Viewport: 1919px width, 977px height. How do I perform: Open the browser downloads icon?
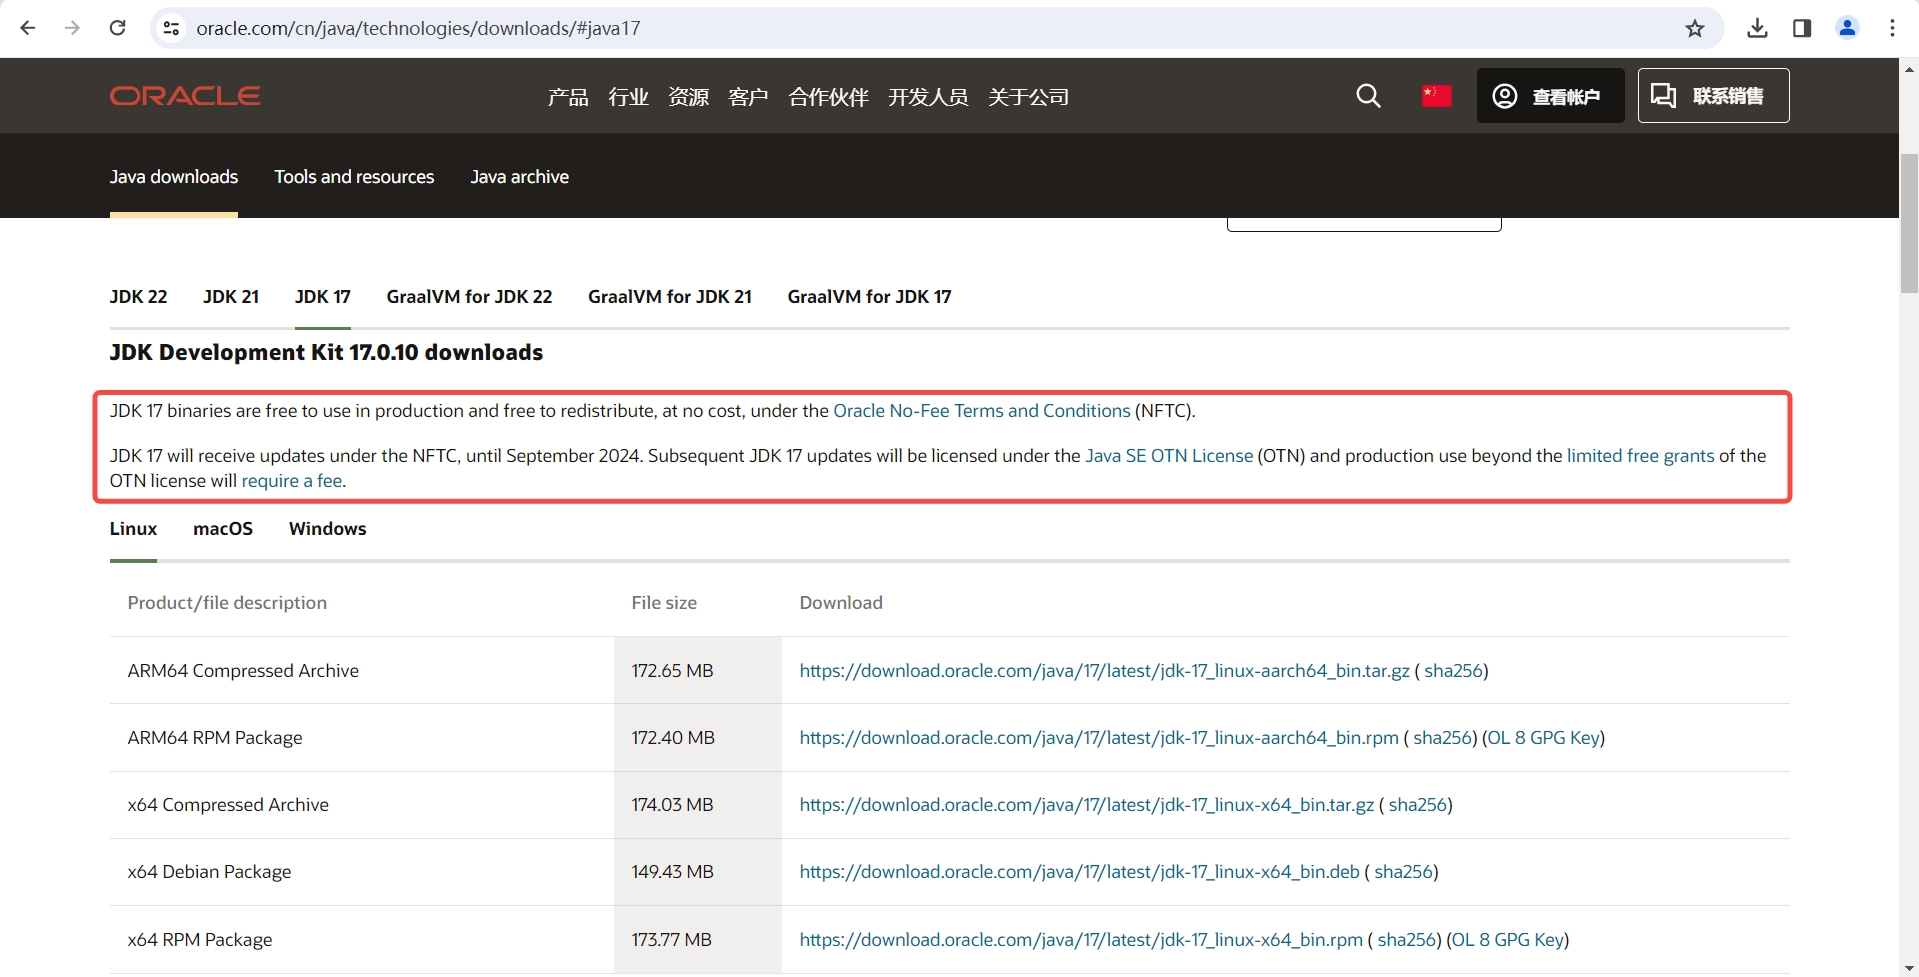point(1756,28)
